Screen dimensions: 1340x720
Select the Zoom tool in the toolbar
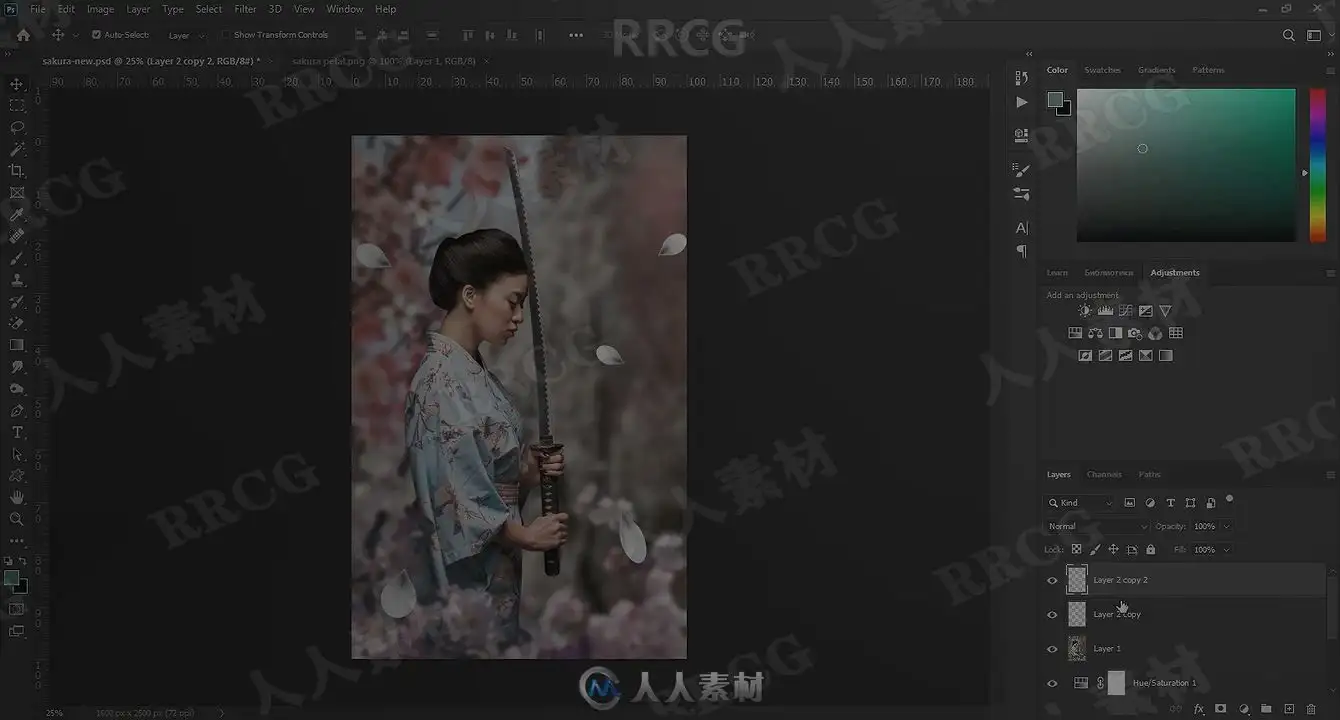17,519
